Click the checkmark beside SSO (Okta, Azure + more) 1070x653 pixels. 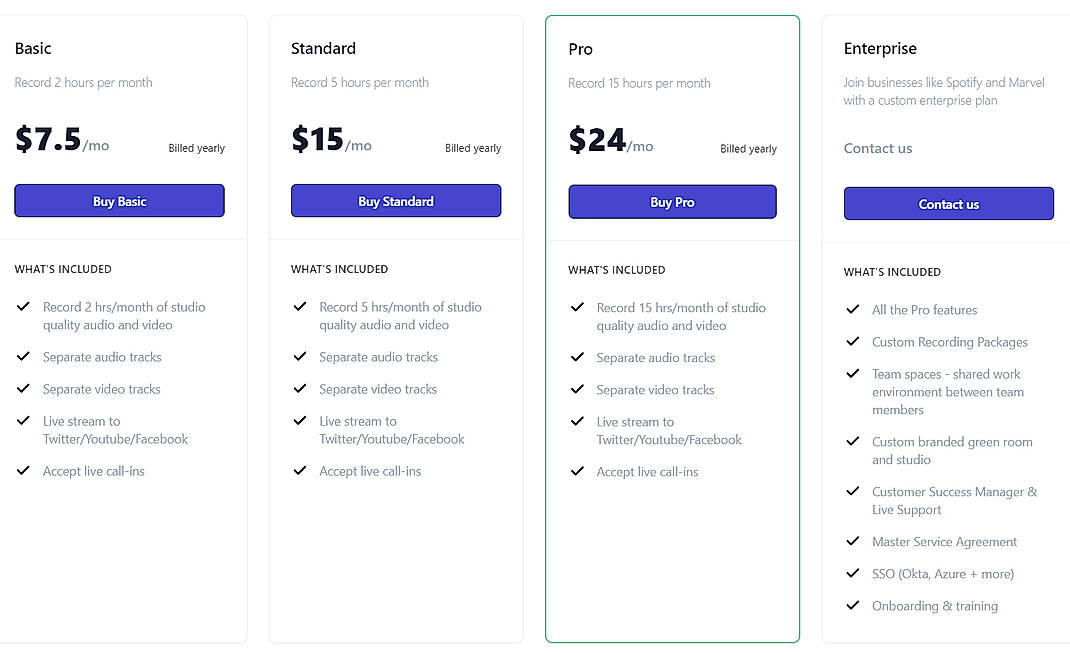[853, 574]
